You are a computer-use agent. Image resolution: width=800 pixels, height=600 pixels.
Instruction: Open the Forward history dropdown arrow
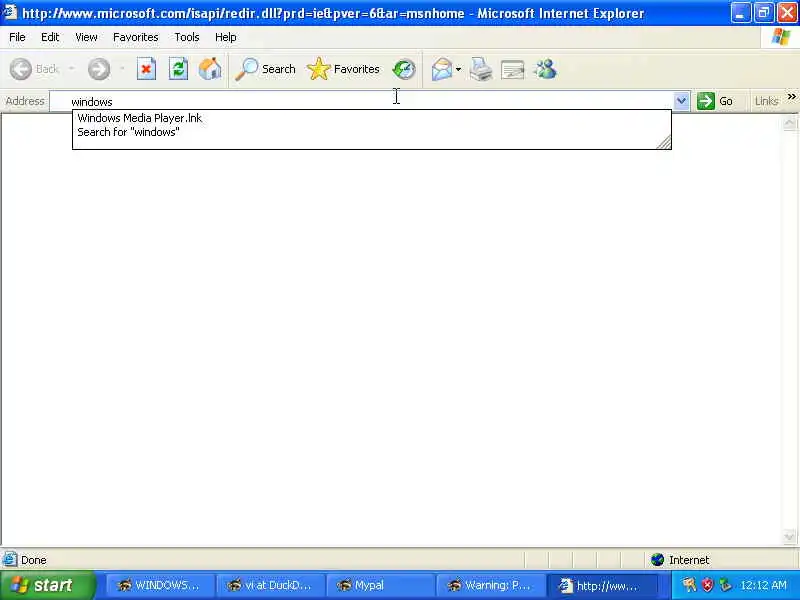122,68
